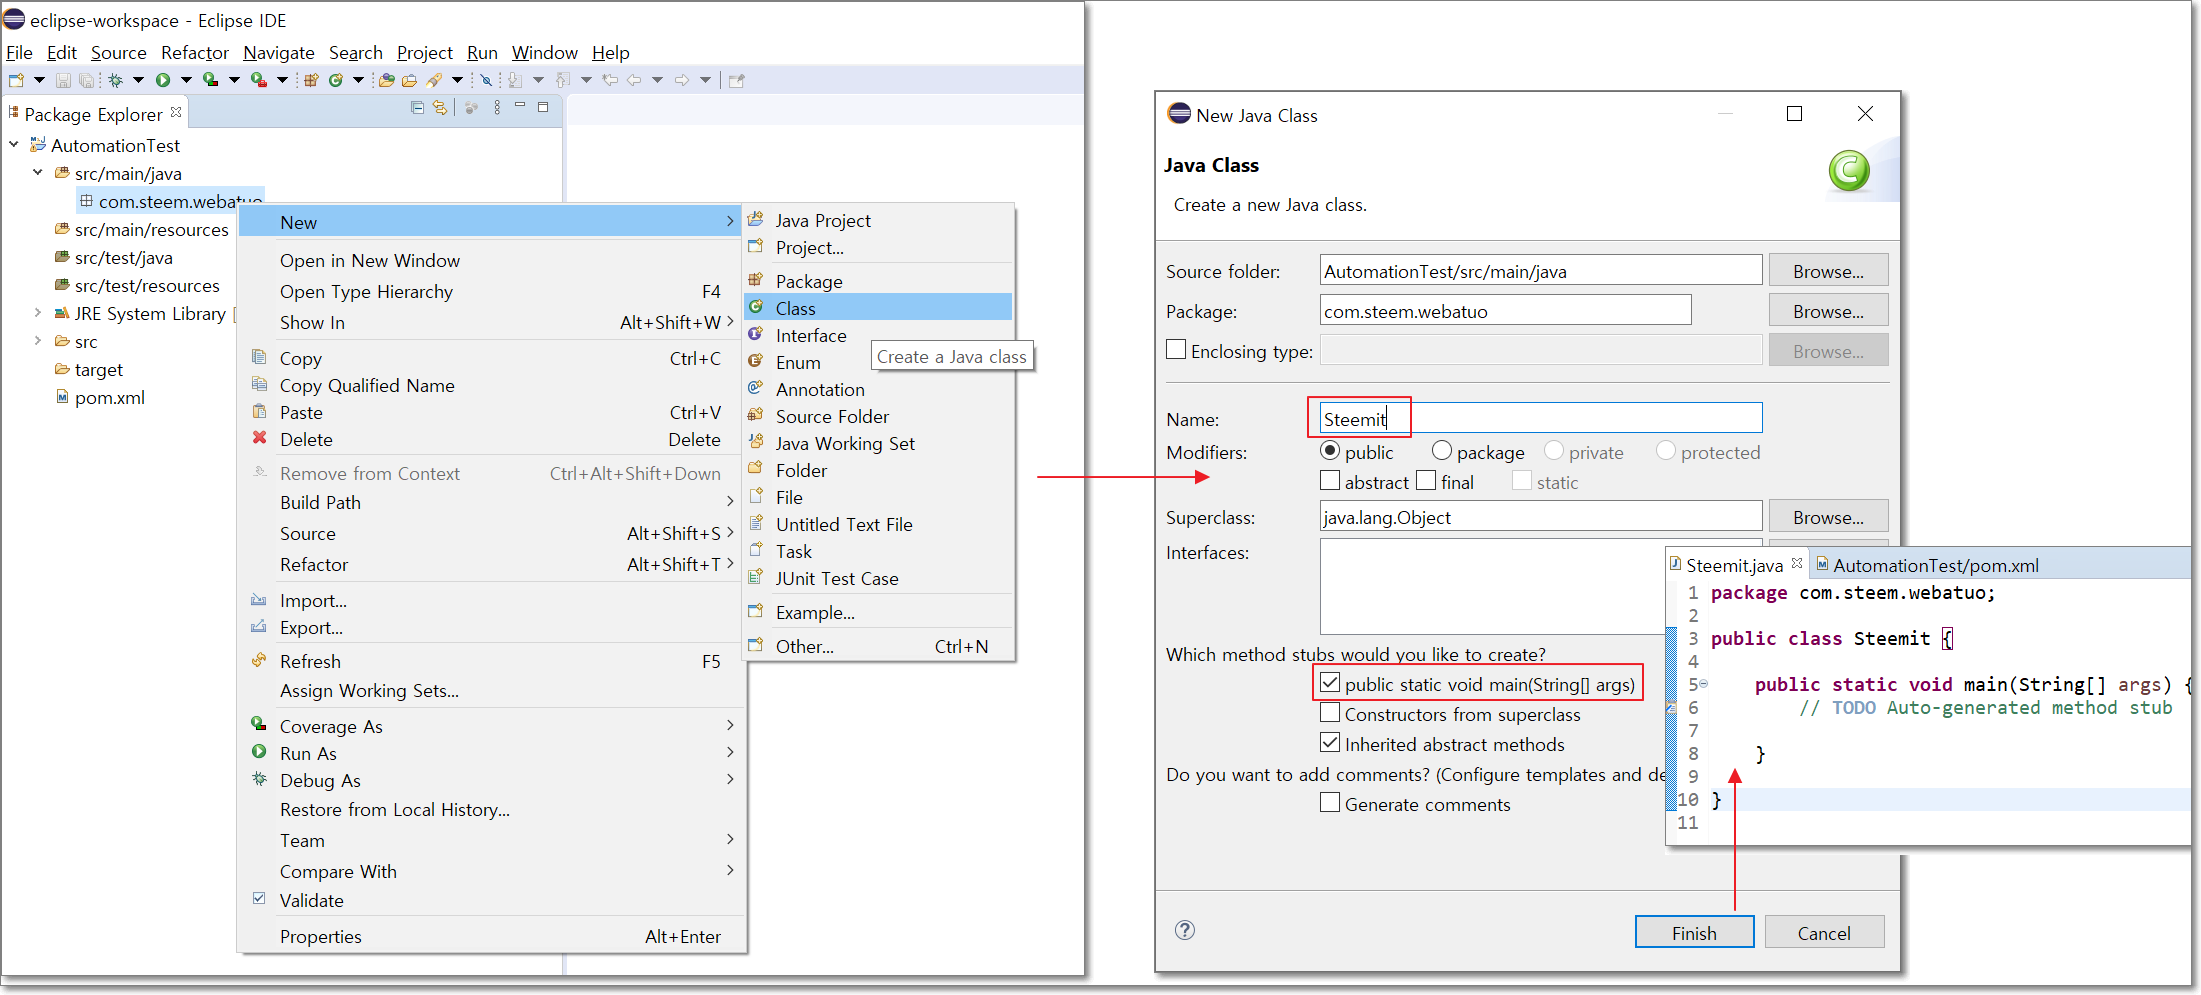Click Browse next to Source folder
The height and width of the screenshot is (995, 2201).
[x=1828, y=271]
